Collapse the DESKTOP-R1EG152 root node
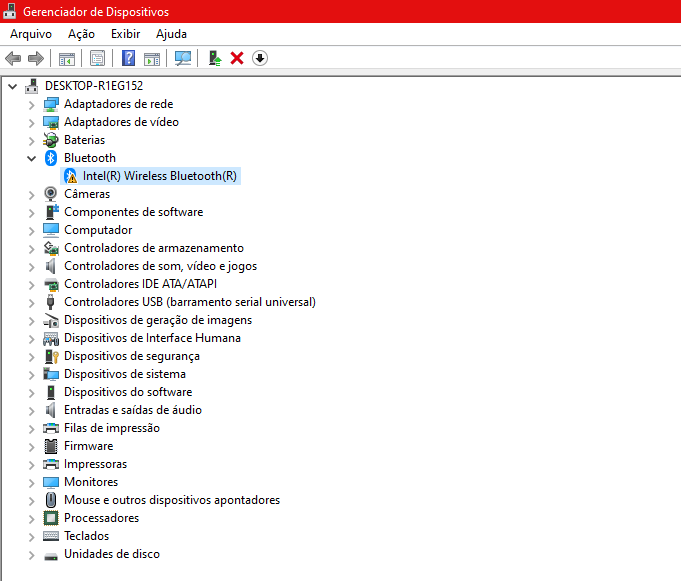The image size is (681, 581). click(13, 86)
